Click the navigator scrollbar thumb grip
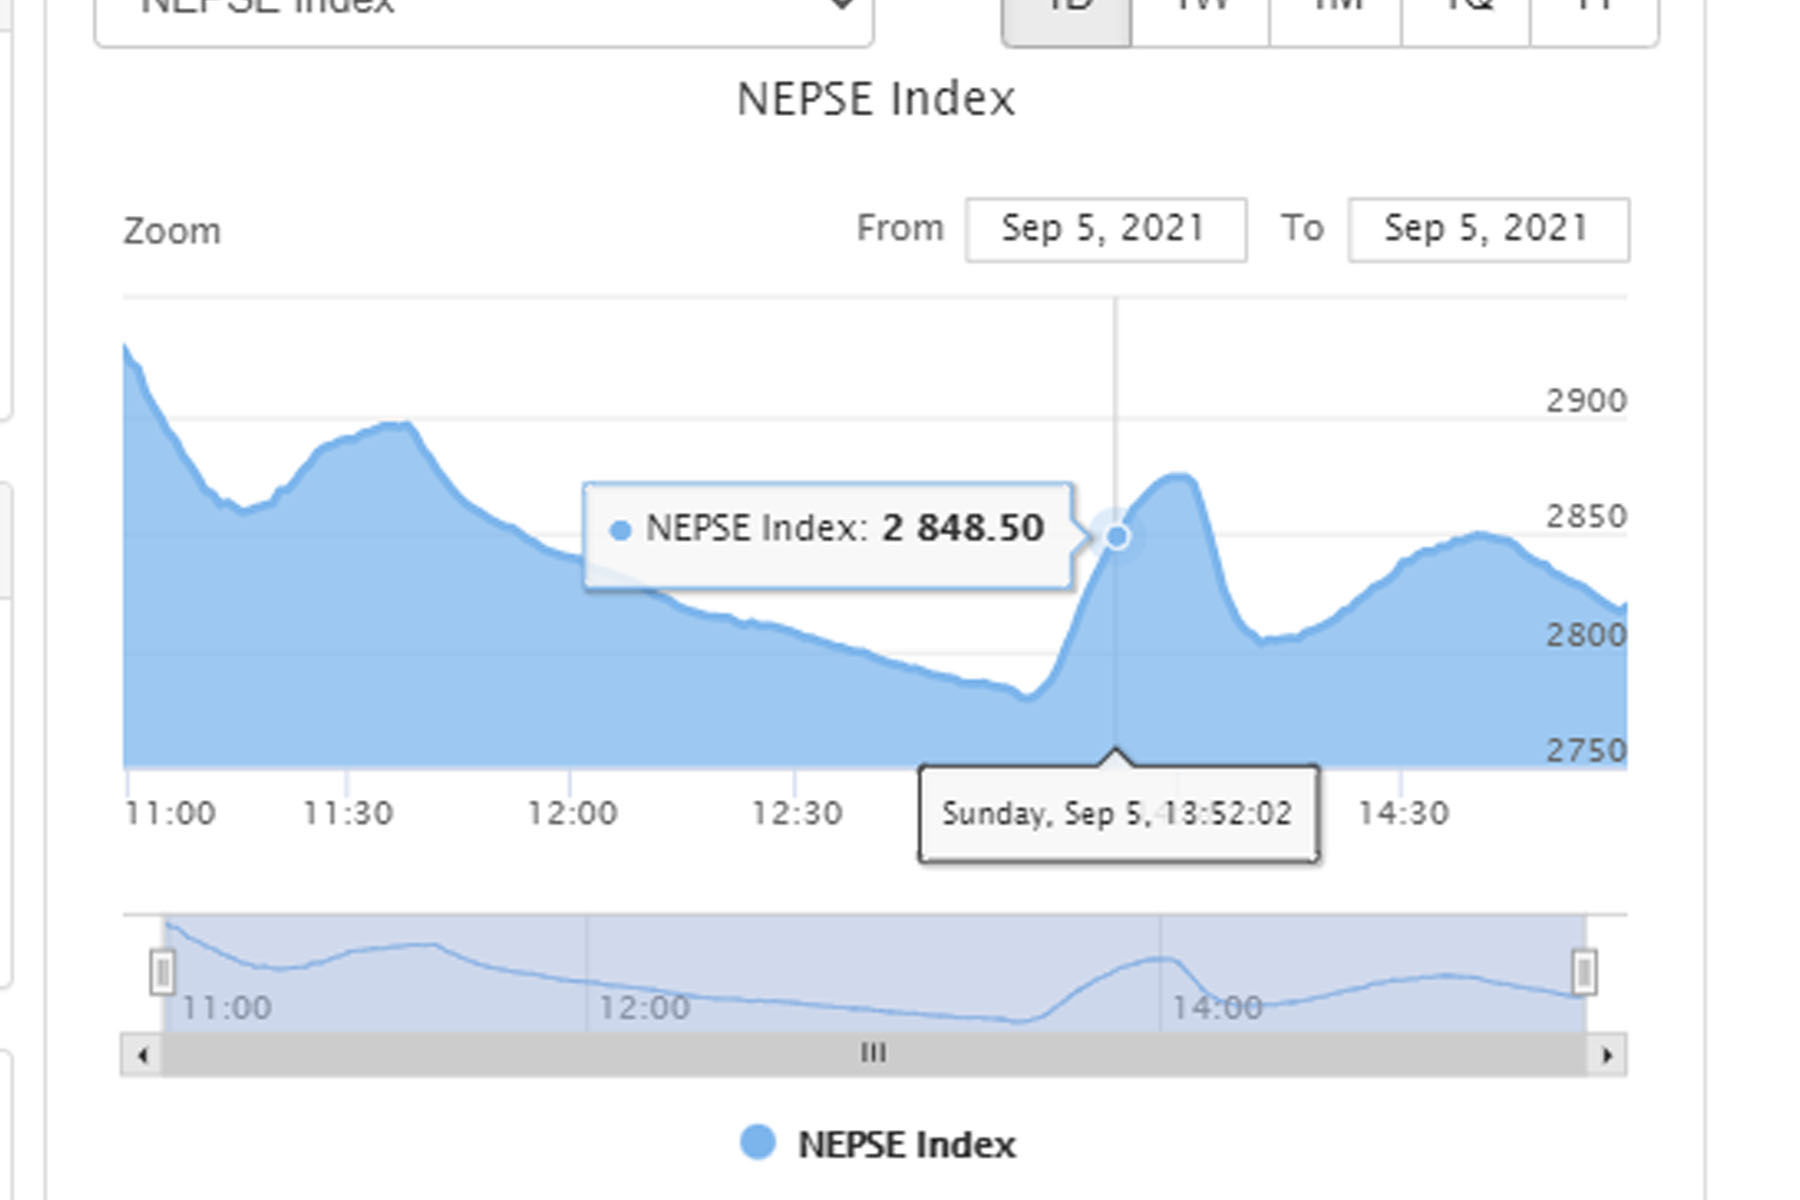Viewport: 1800px width, 1200px height. [x=873, y=1054]
